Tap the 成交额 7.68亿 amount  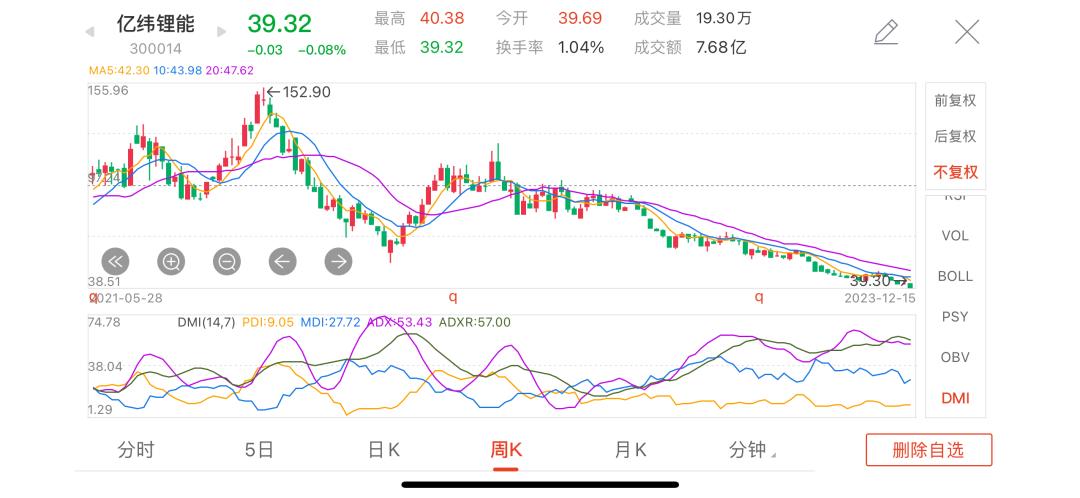(690, 48)
